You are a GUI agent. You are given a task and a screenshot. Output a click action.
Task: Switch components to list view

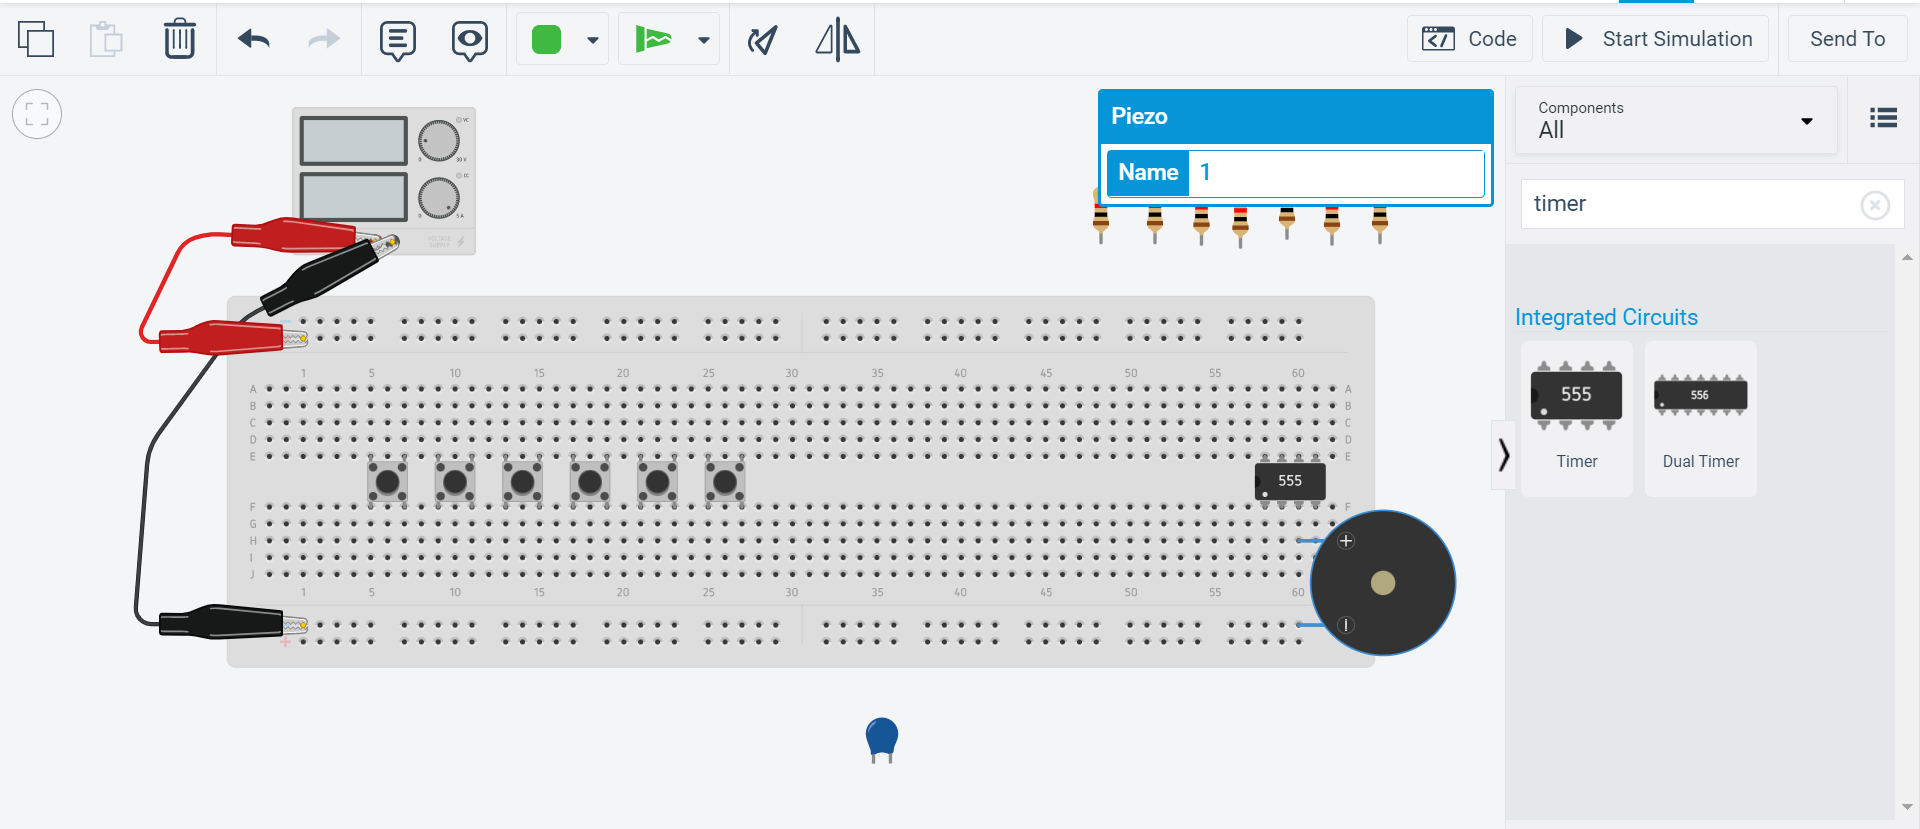(x=1884, y=118)
